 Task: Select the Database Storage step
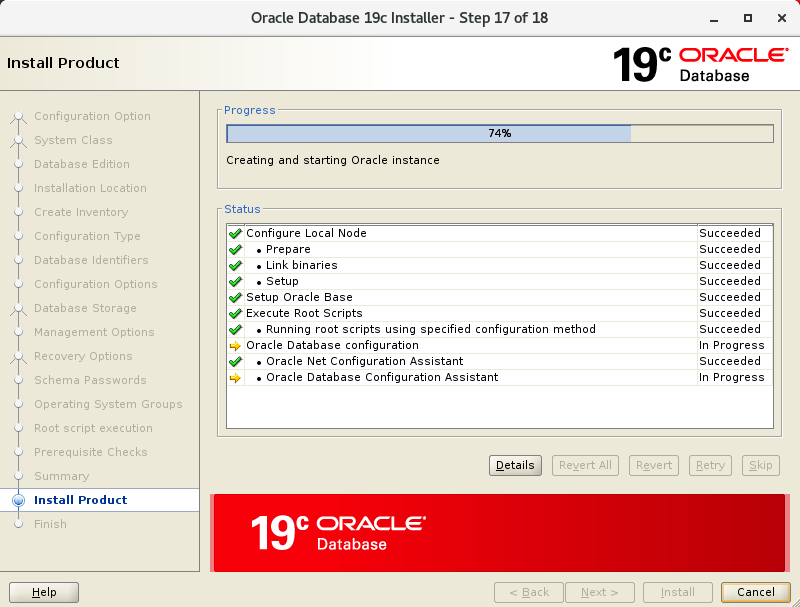point(85,308)
